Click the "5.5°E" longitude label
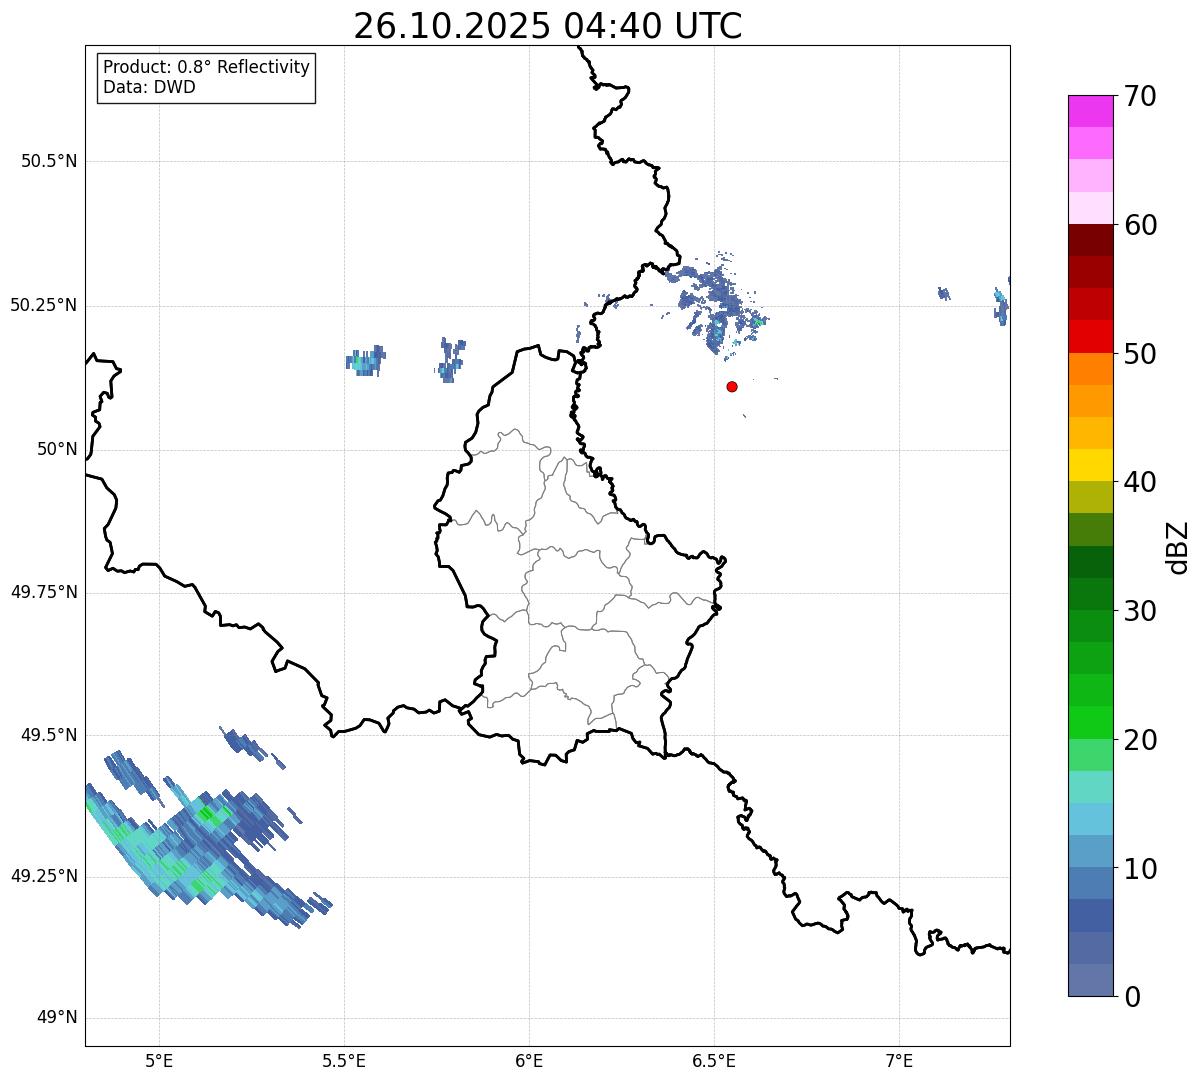 tap(344, 1061)
